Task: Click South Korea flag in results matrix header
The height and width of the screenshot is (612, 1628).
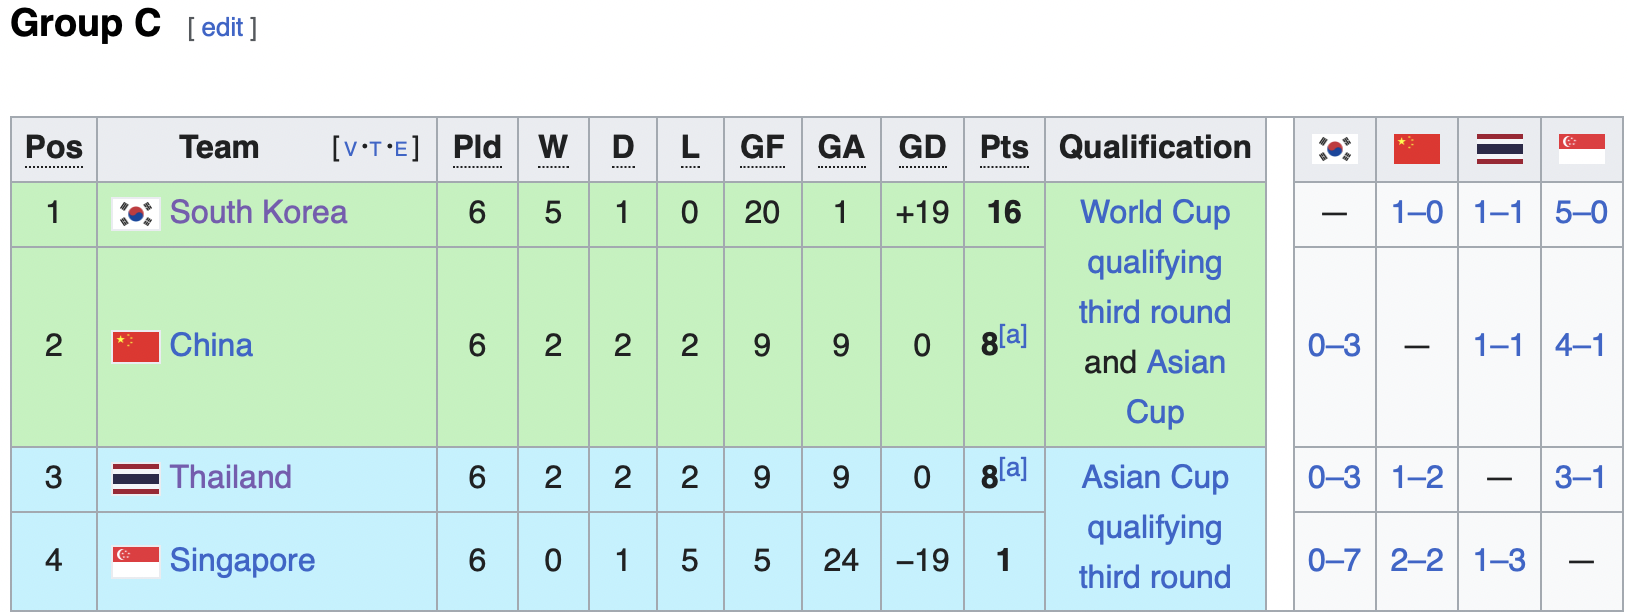Action: [1335, 149]
